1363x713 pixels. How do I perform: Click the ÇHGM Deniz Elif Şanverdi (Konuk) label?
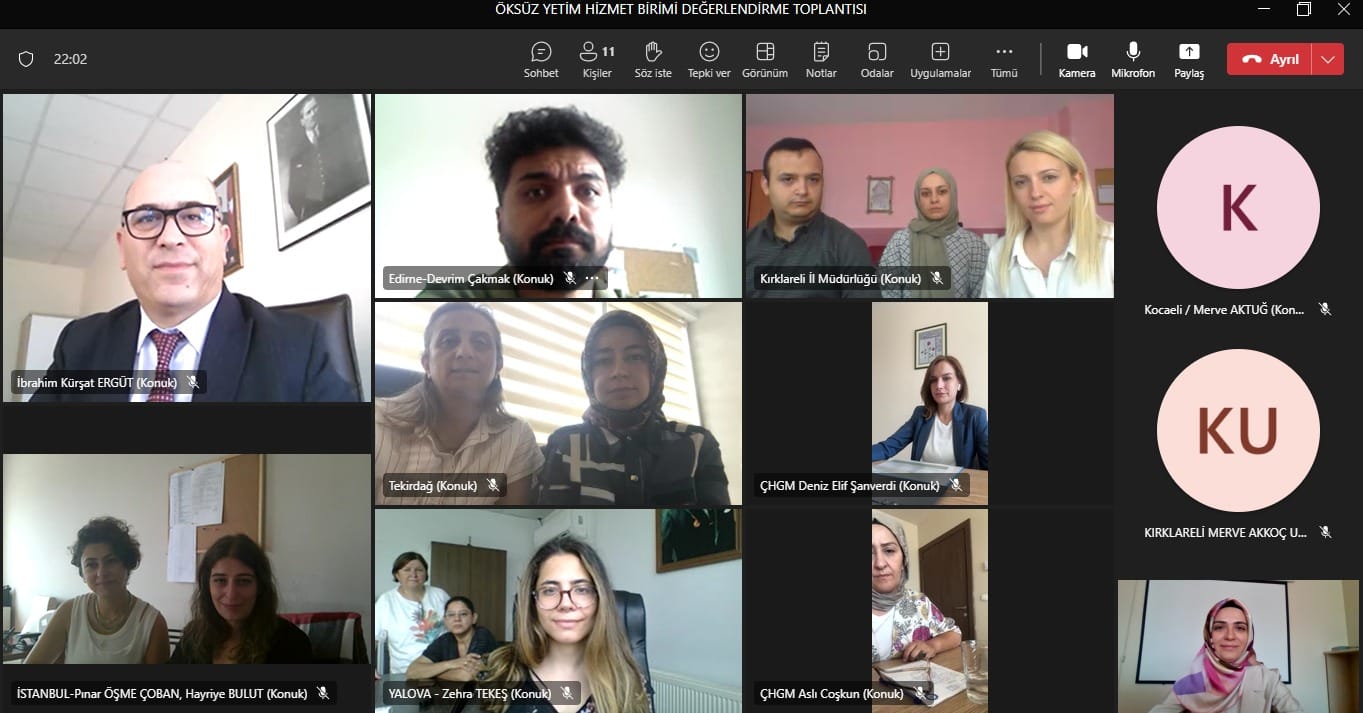click(x=850, y=485)
